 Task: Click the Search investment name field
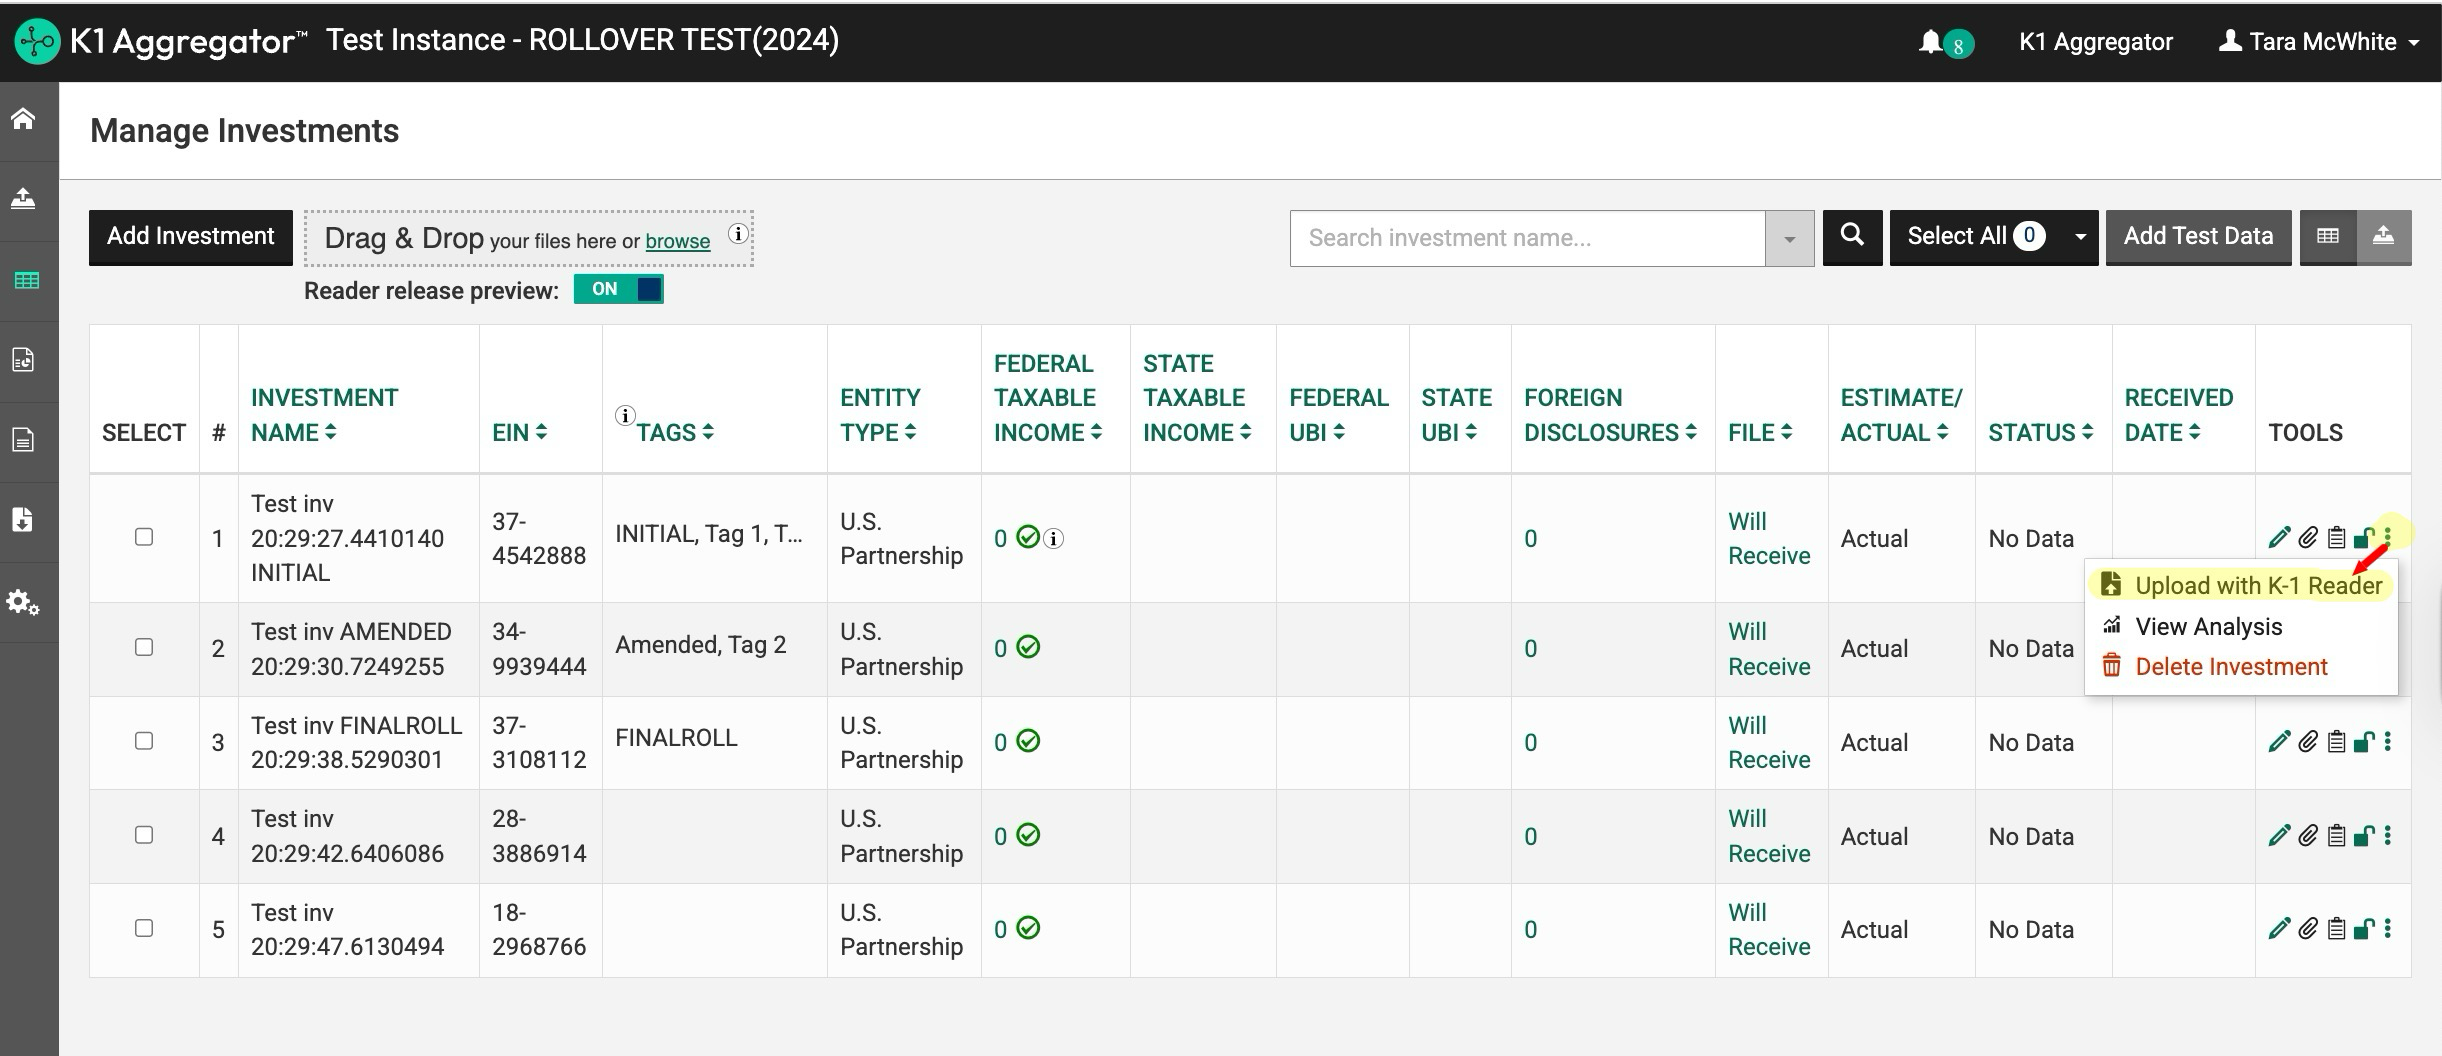pyautogui.click(x=1527, y=238)
